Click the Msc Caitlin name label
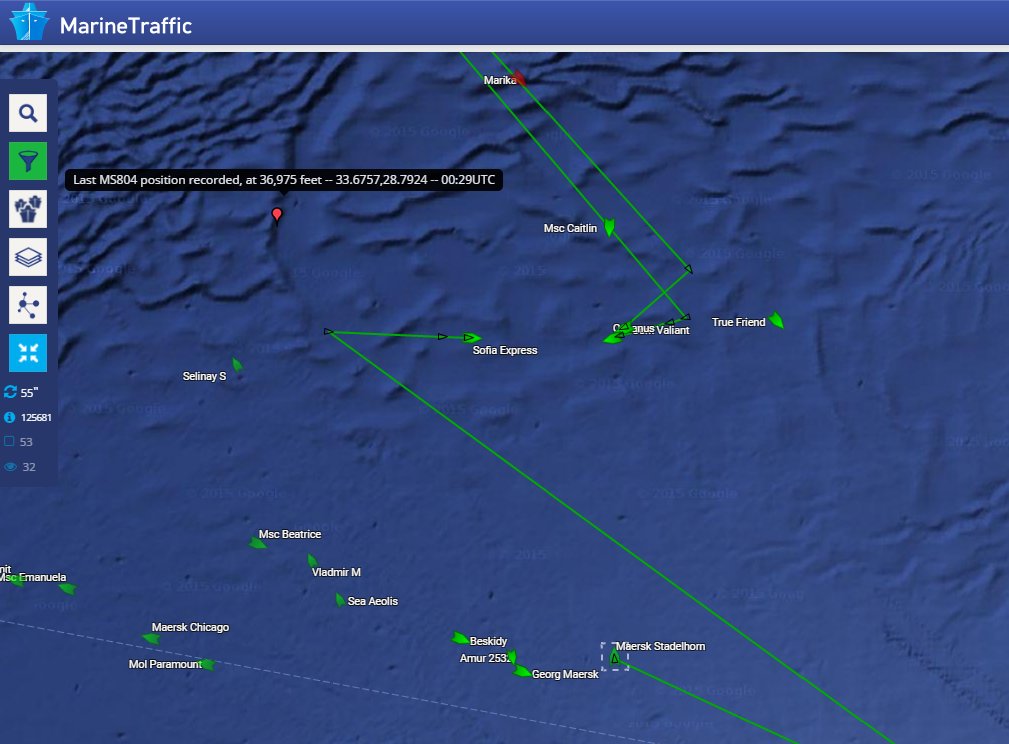This screenshot has width=1009, height=744. pos(570,228)
